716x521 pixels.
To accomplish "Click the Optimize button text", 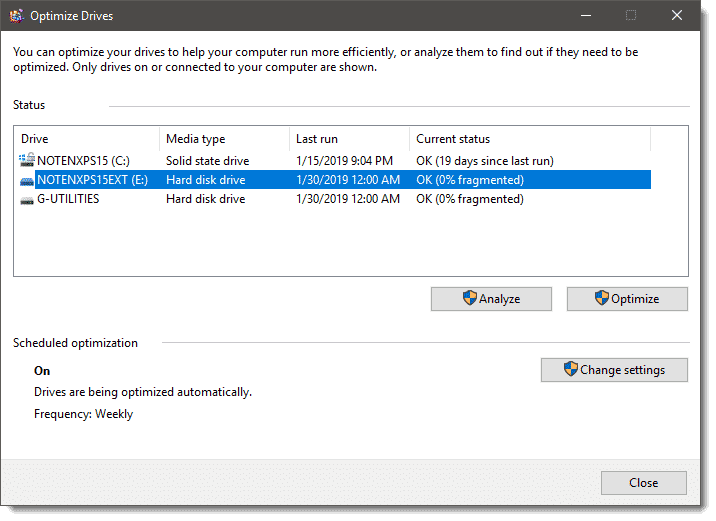I will (x=635, y=298).
